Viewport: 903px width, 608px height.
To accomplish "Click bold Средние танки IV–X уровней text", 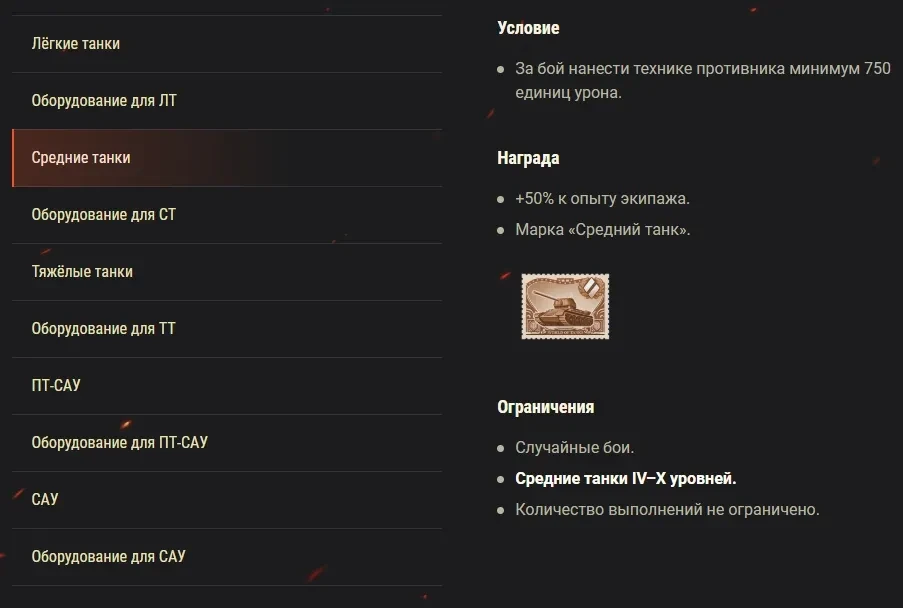I will point(626,479).
